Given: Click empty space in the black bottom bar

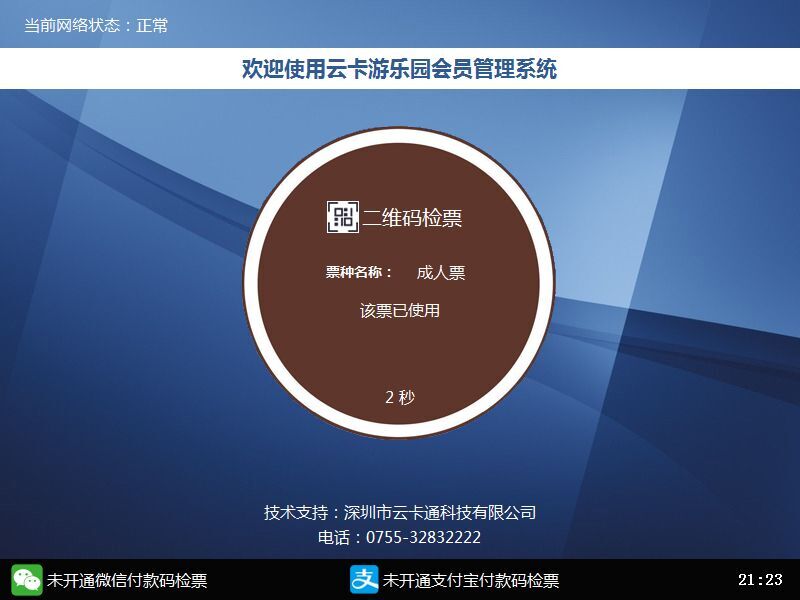Looking at the screenshot, I should tap(650, 580).
